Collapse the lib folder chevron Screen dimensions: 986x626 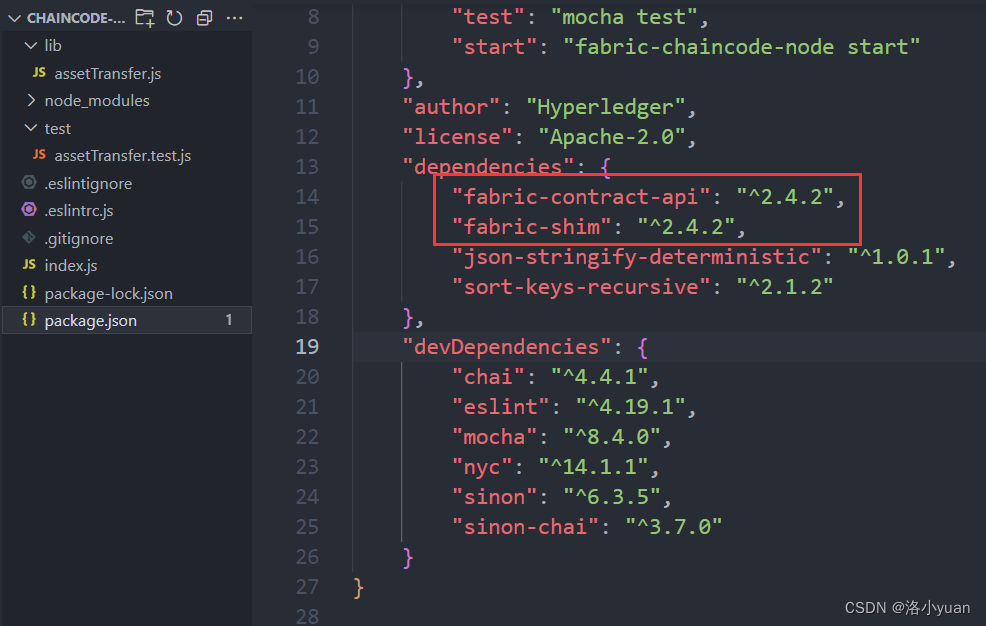(30, 45)
